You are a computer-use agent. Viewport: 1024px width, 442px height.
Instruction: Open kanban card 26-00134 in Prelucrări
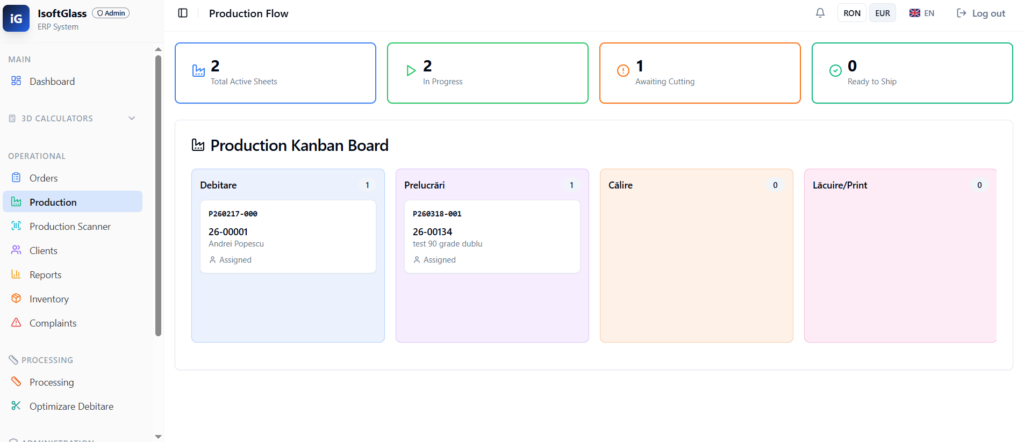(492, 236)
